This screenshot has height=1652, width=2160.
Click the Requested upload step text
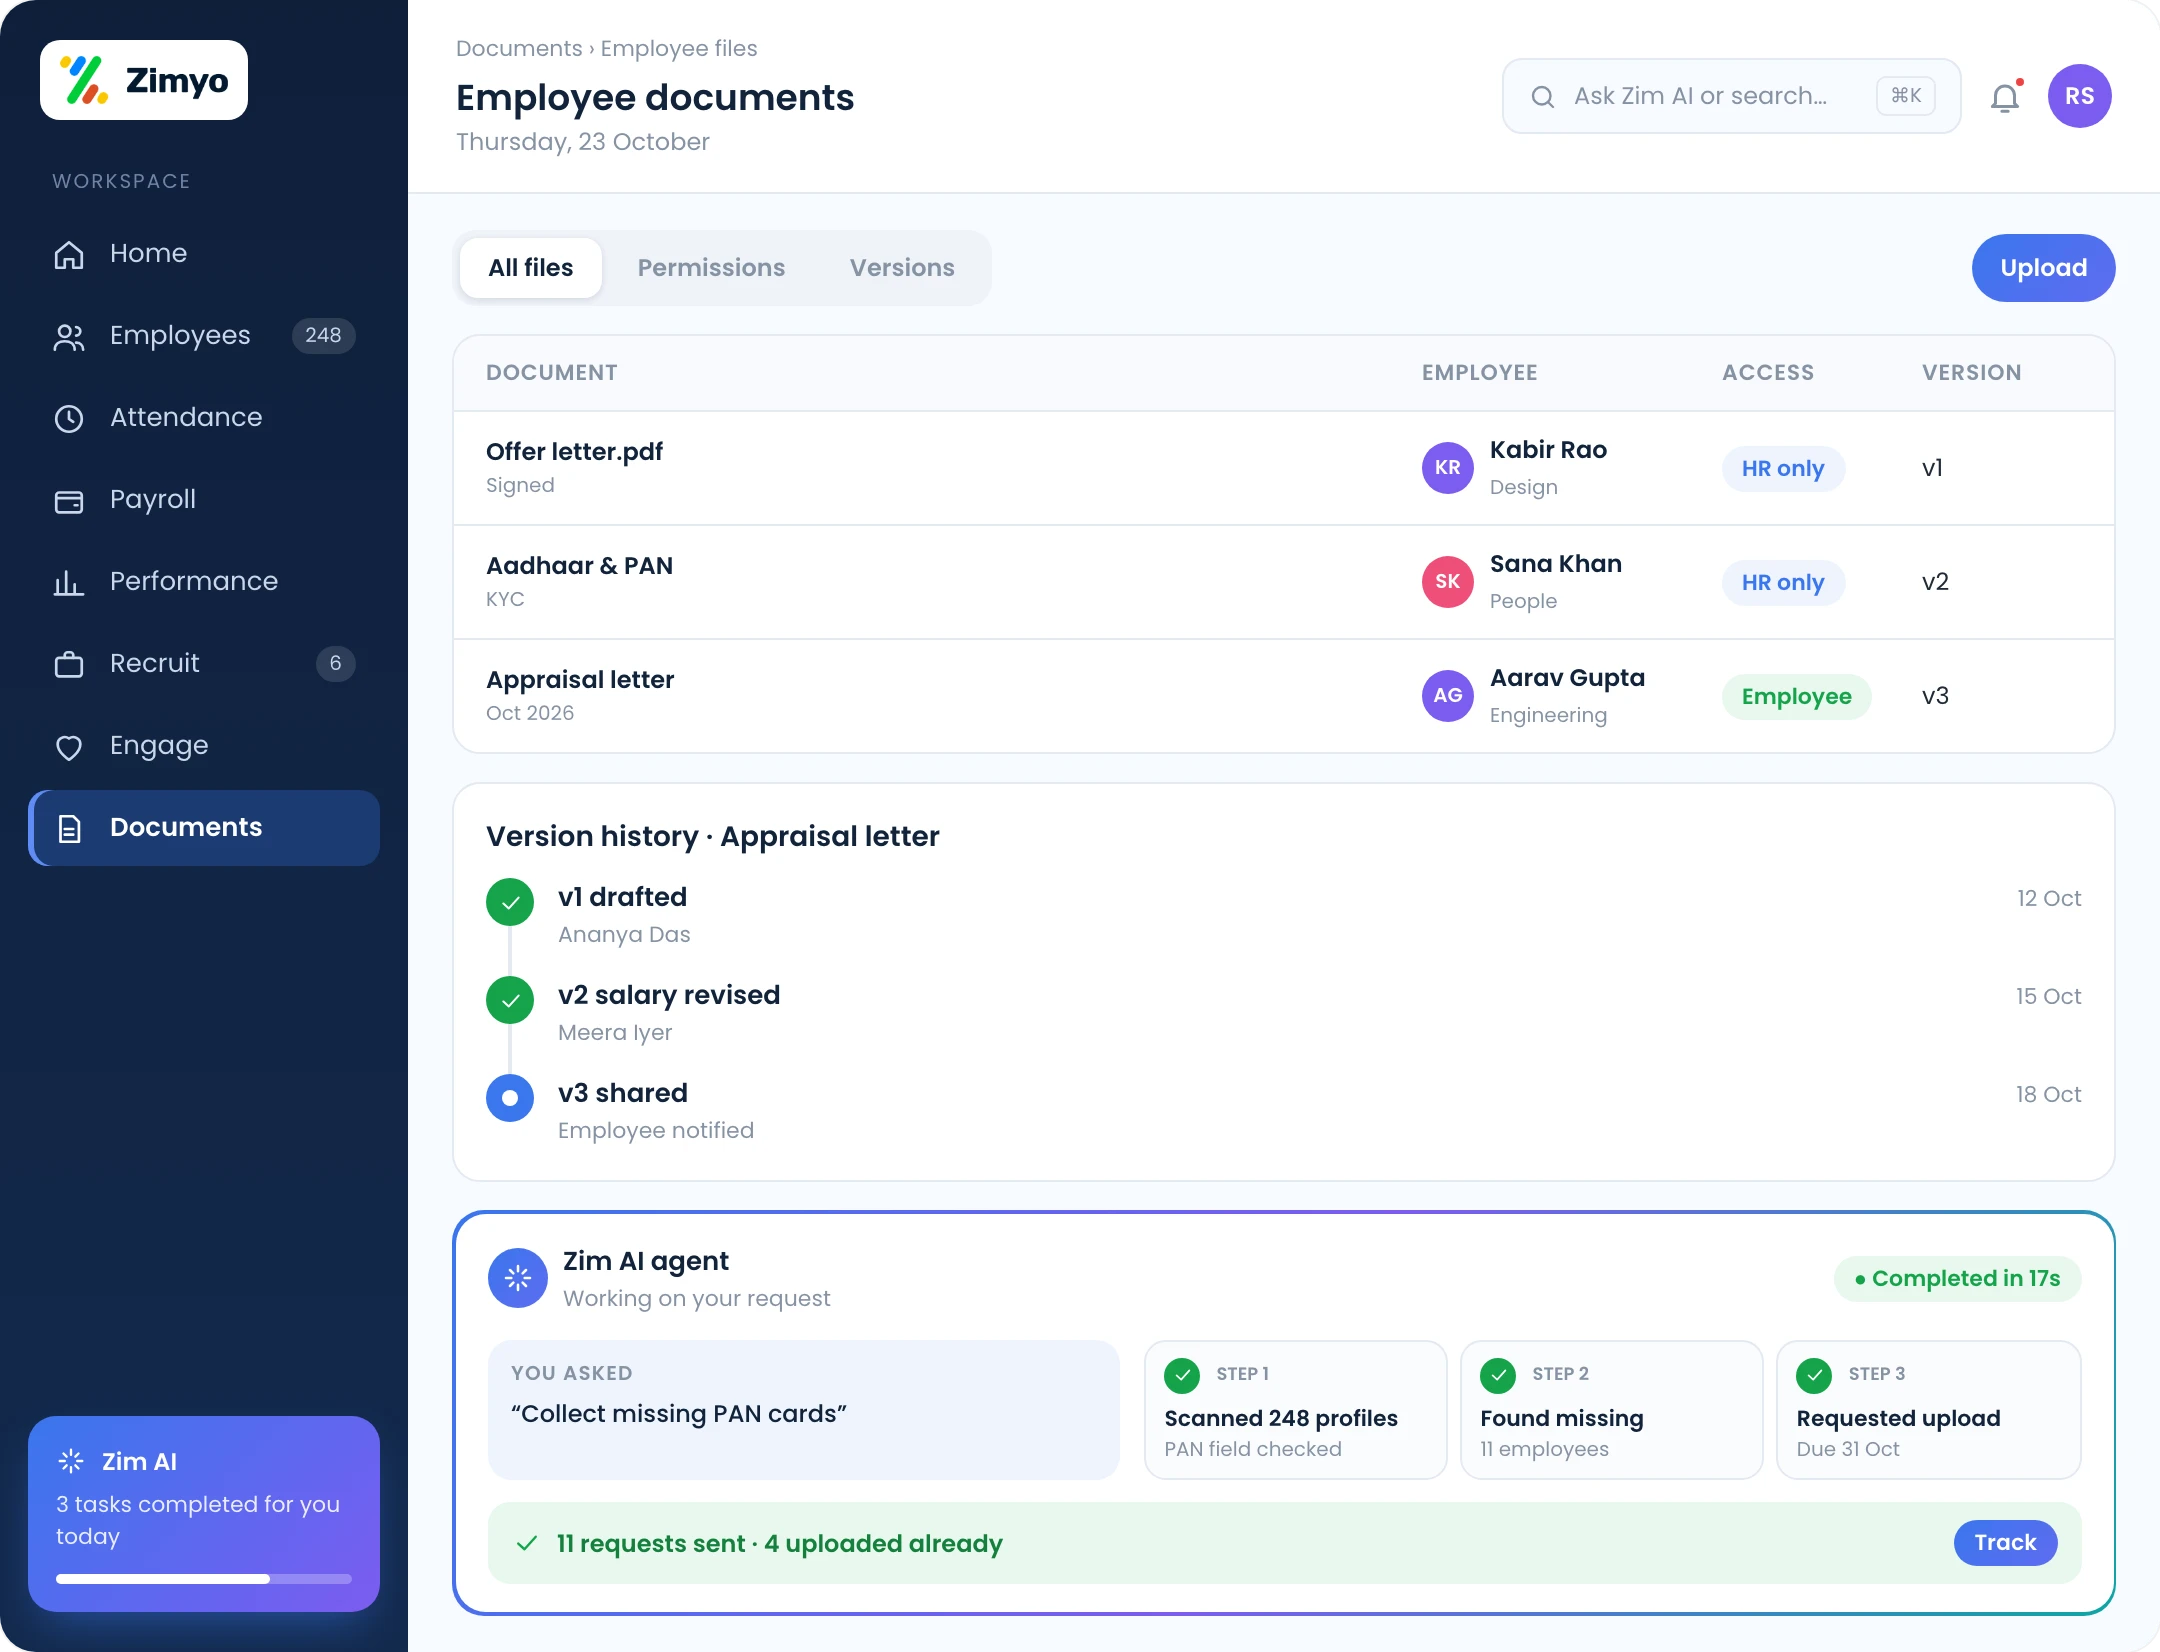point(1898,1418)
